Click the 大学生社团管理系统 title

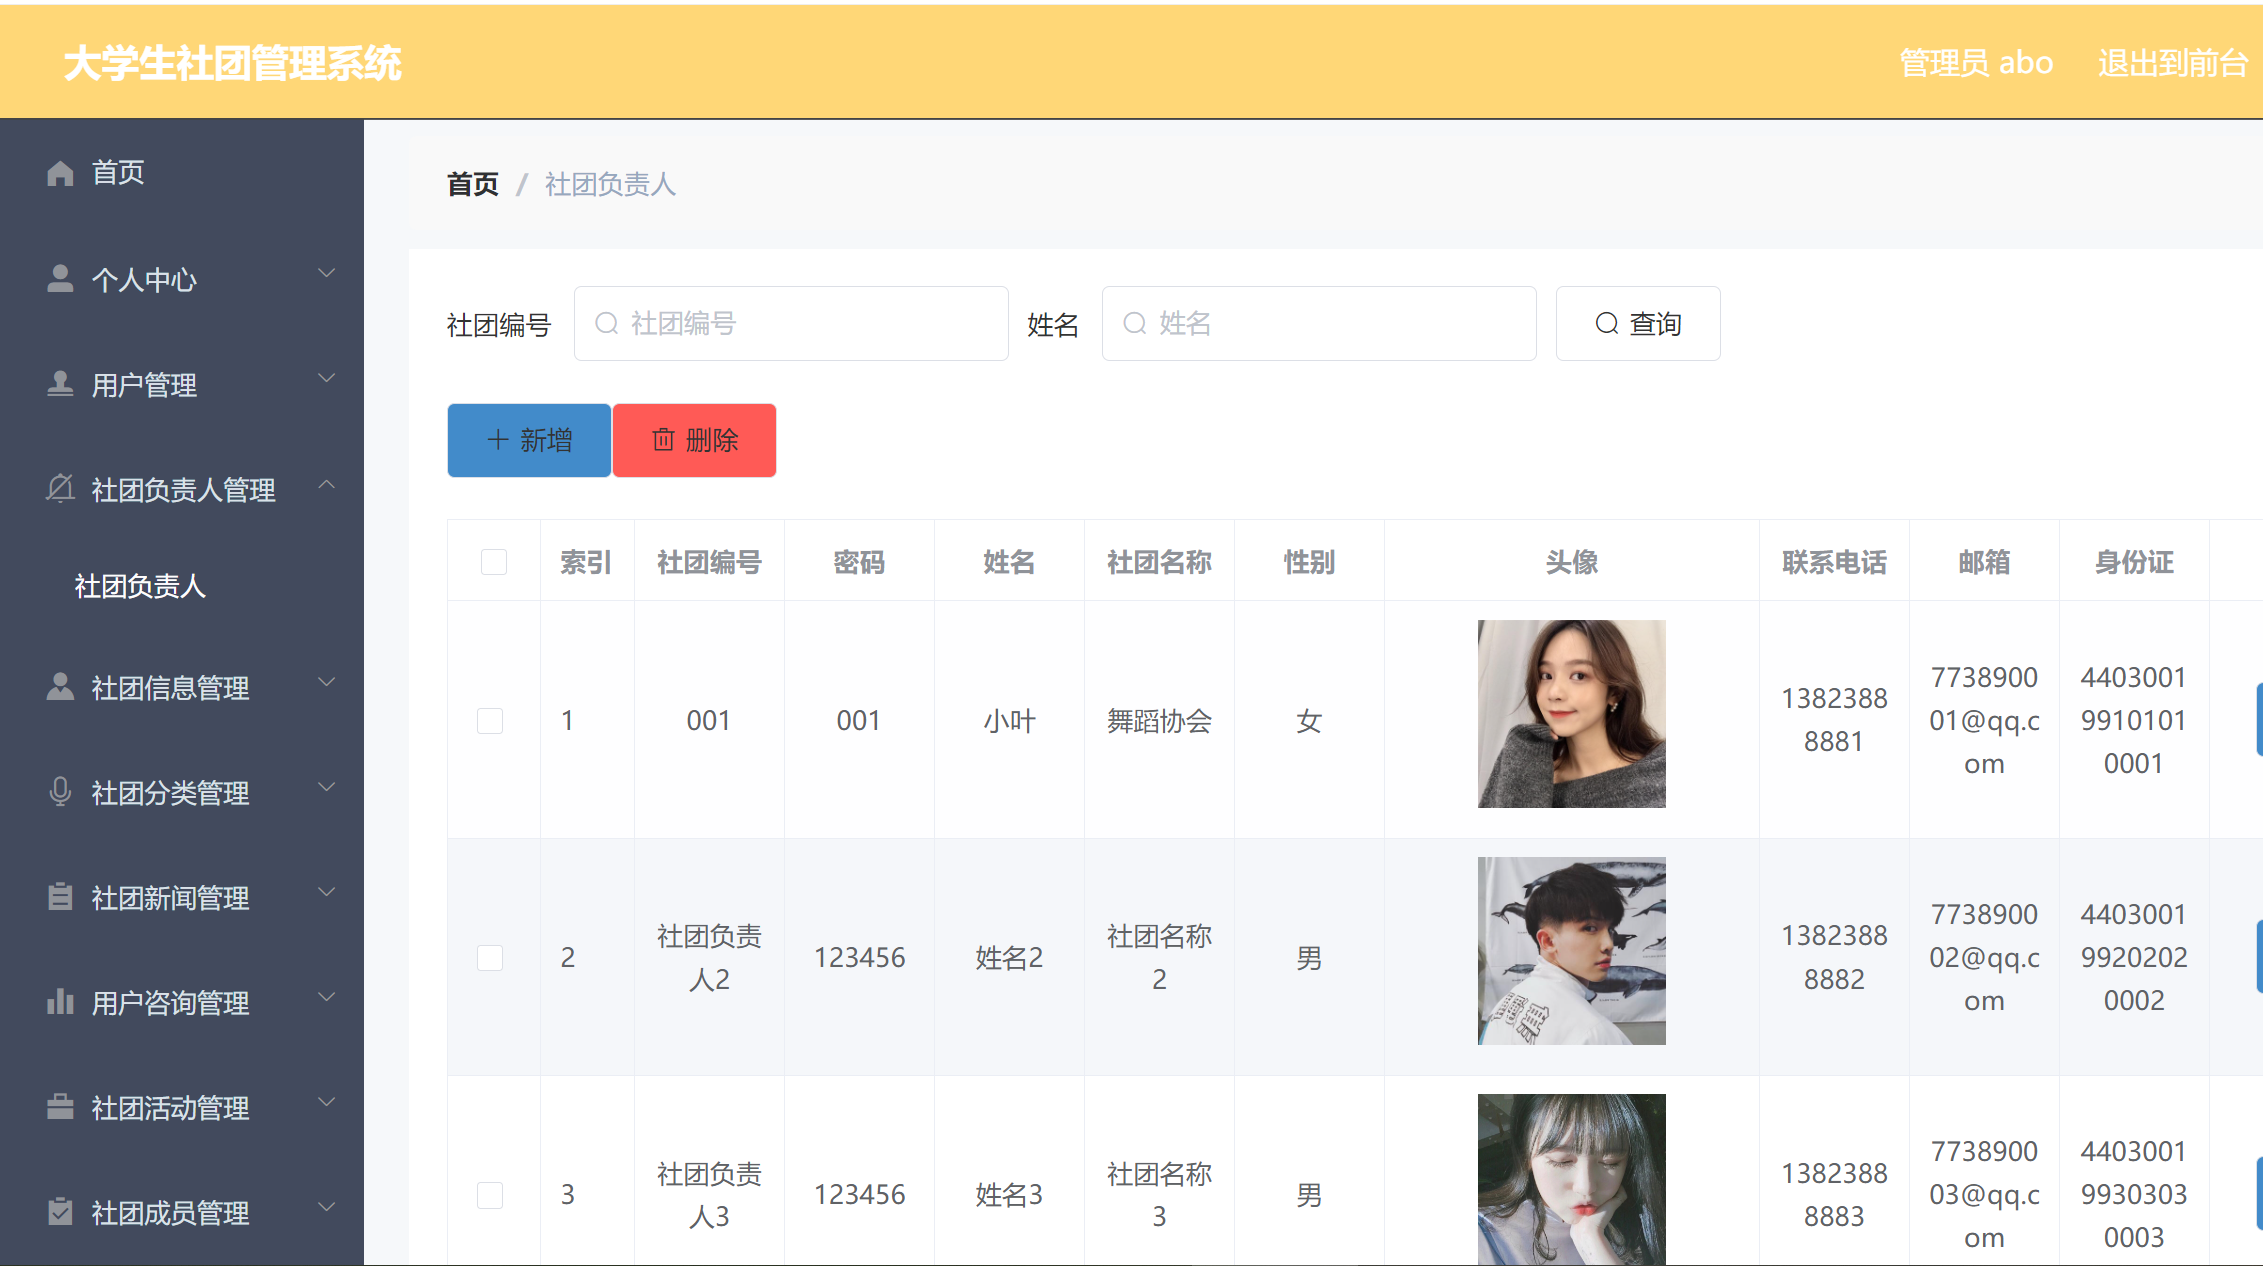point(232,63)
